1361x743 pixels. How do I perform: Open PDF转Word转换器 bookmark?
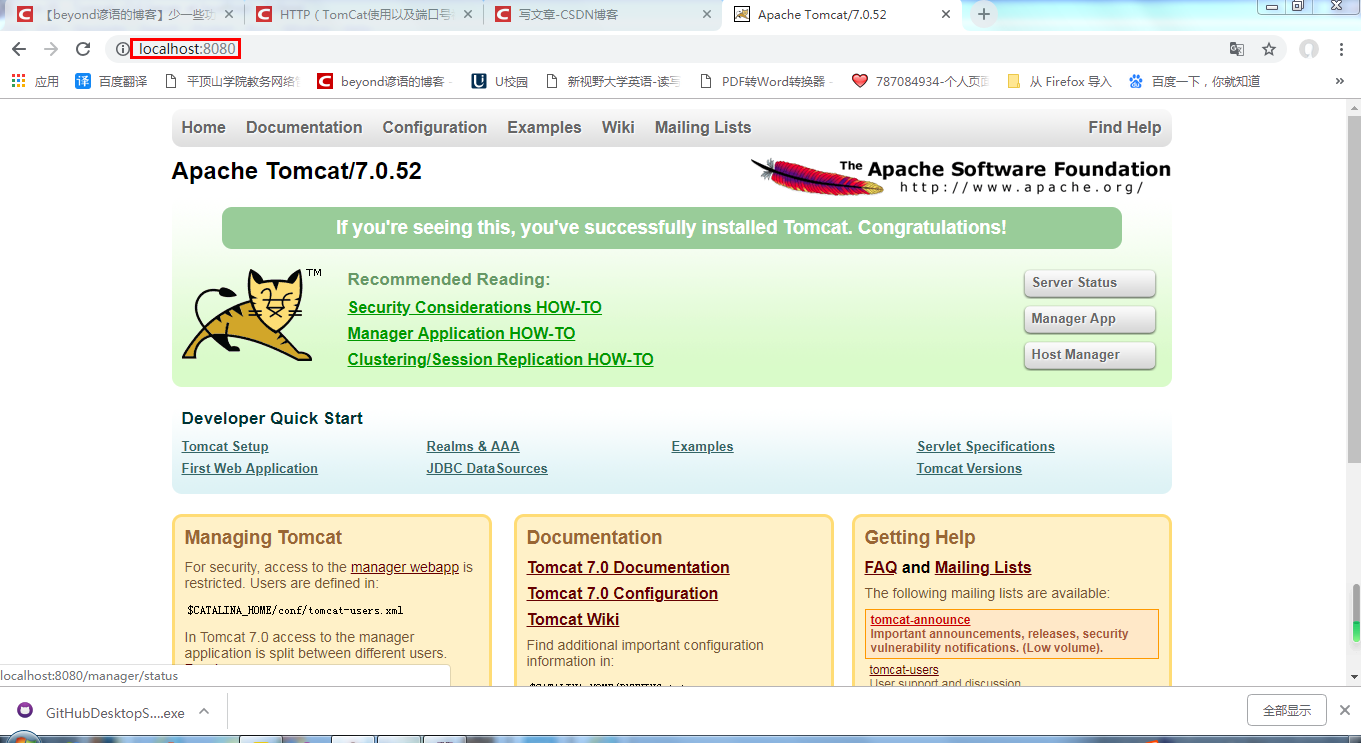point(766,81)
